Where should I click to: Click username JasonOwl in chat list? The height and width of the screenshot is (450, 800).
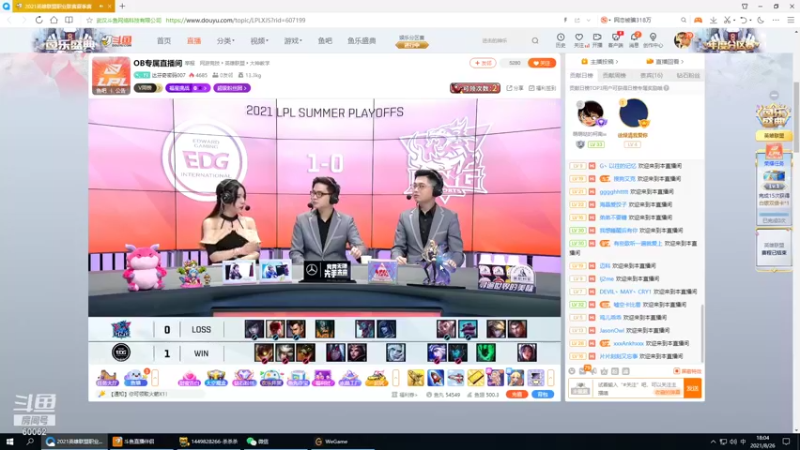click(x=612, y=331)
